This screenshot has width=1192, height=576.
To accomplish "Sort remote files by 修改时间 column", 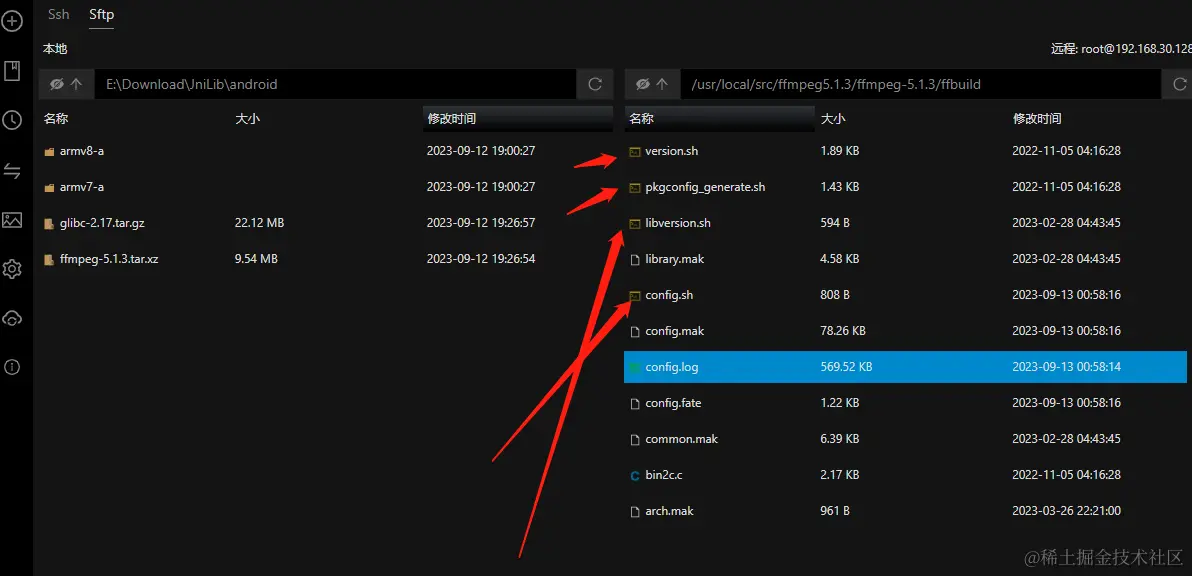I will point(1037,119).
